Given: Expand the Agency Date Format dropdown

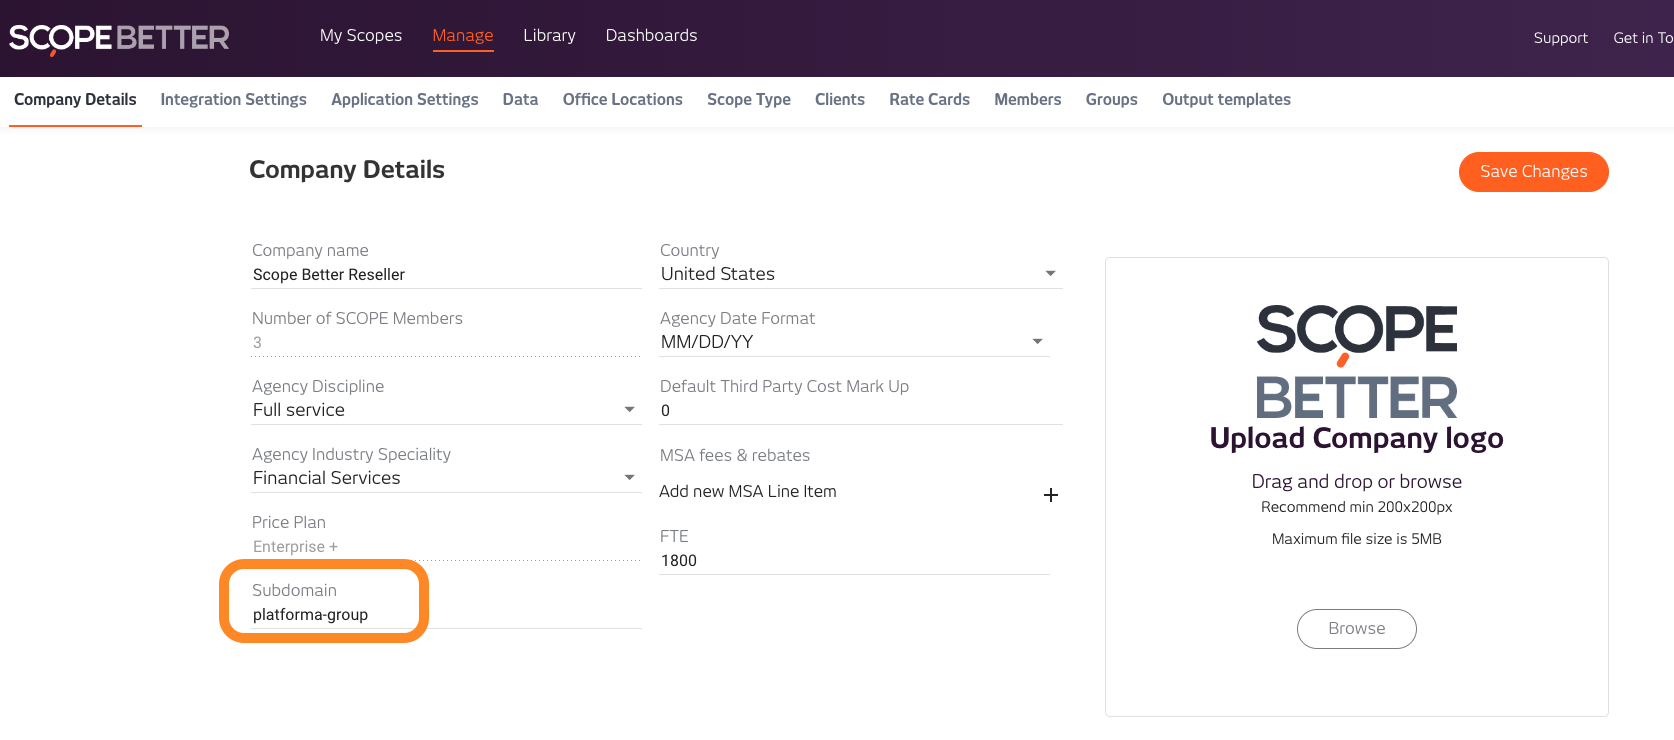Looking at the screenshot, I should point(854,342).
